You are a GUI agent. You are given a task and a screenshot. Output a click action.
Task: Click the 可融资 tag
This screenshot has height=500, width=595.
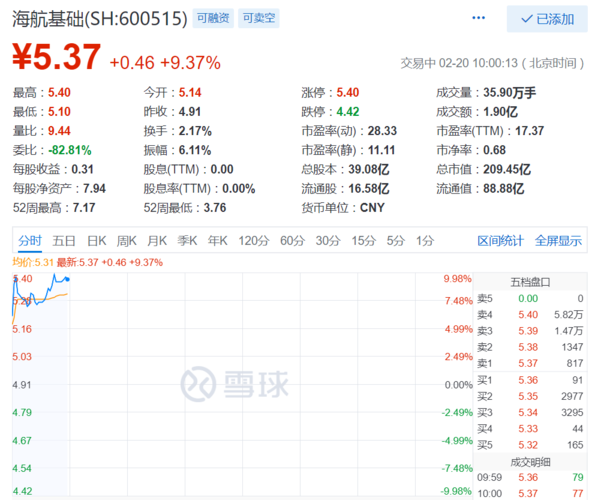(213, 18)
